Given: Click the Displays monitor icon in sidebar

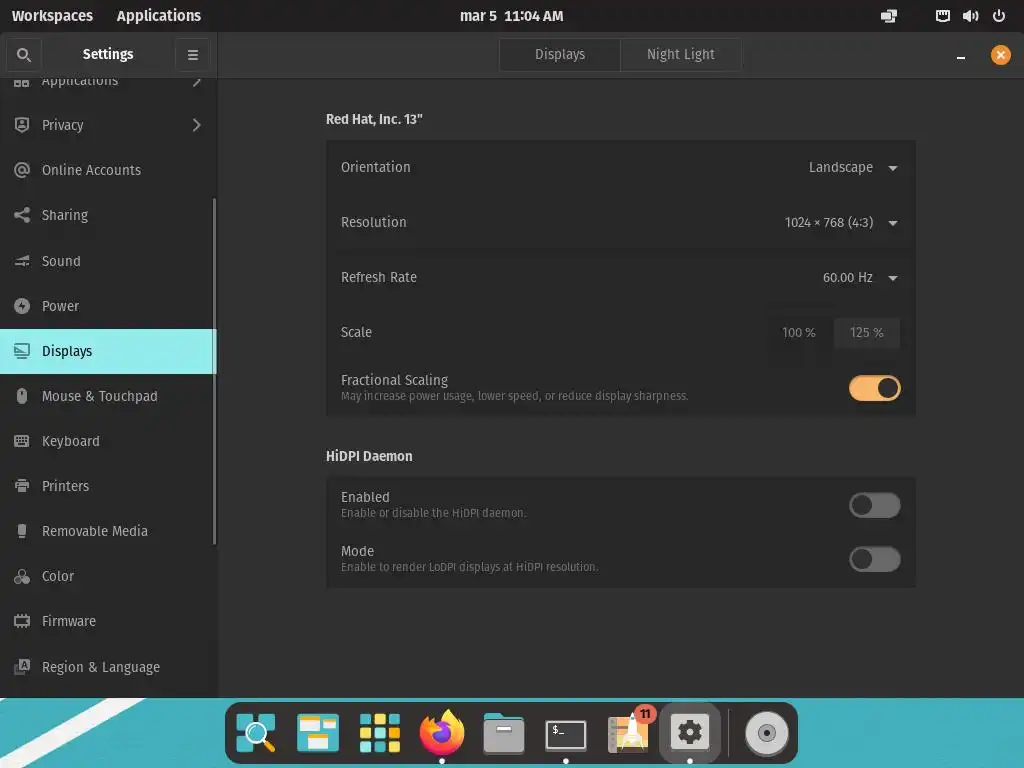Looking at the screenshot, I should coord(22,351).
